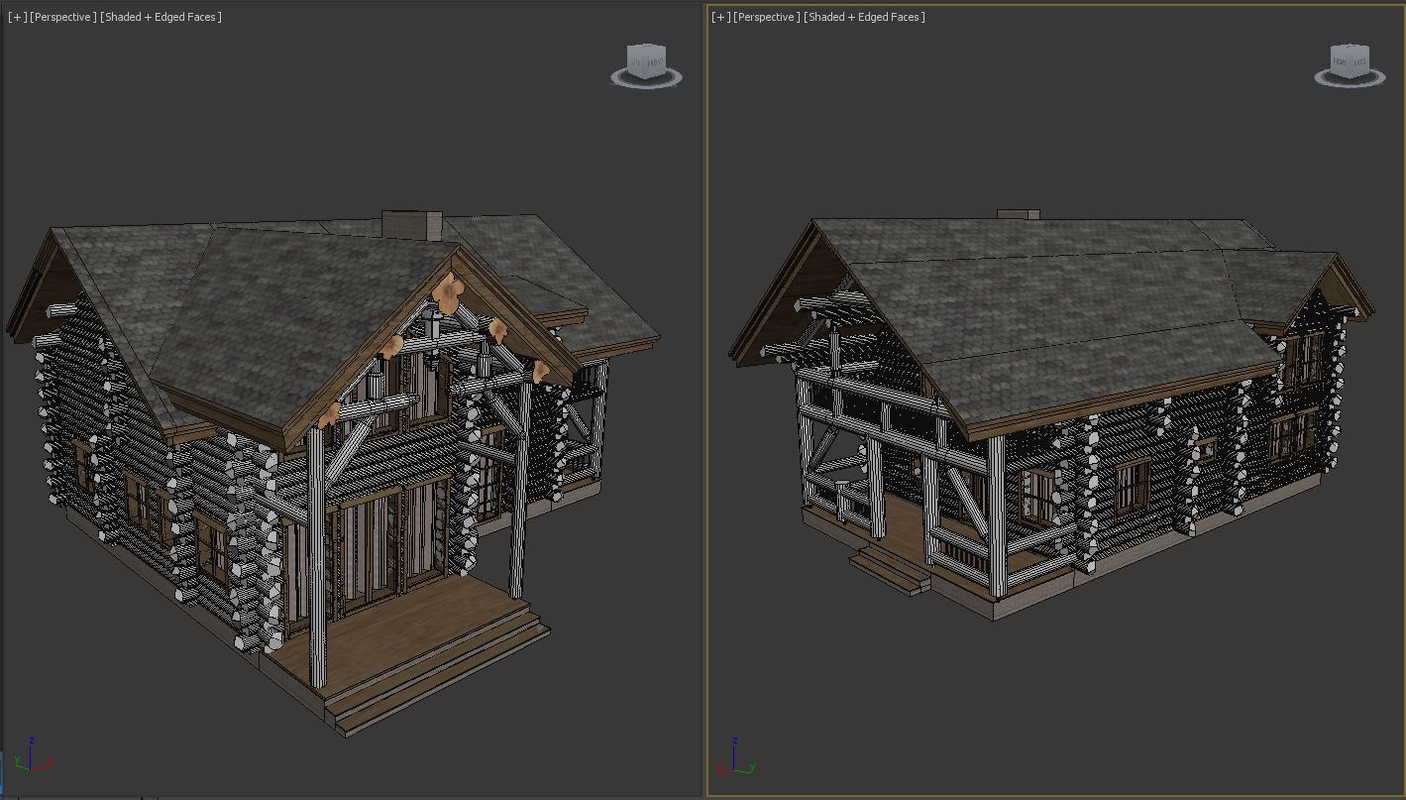Click the TOP face of the right ViewCube

[1348, 47]
